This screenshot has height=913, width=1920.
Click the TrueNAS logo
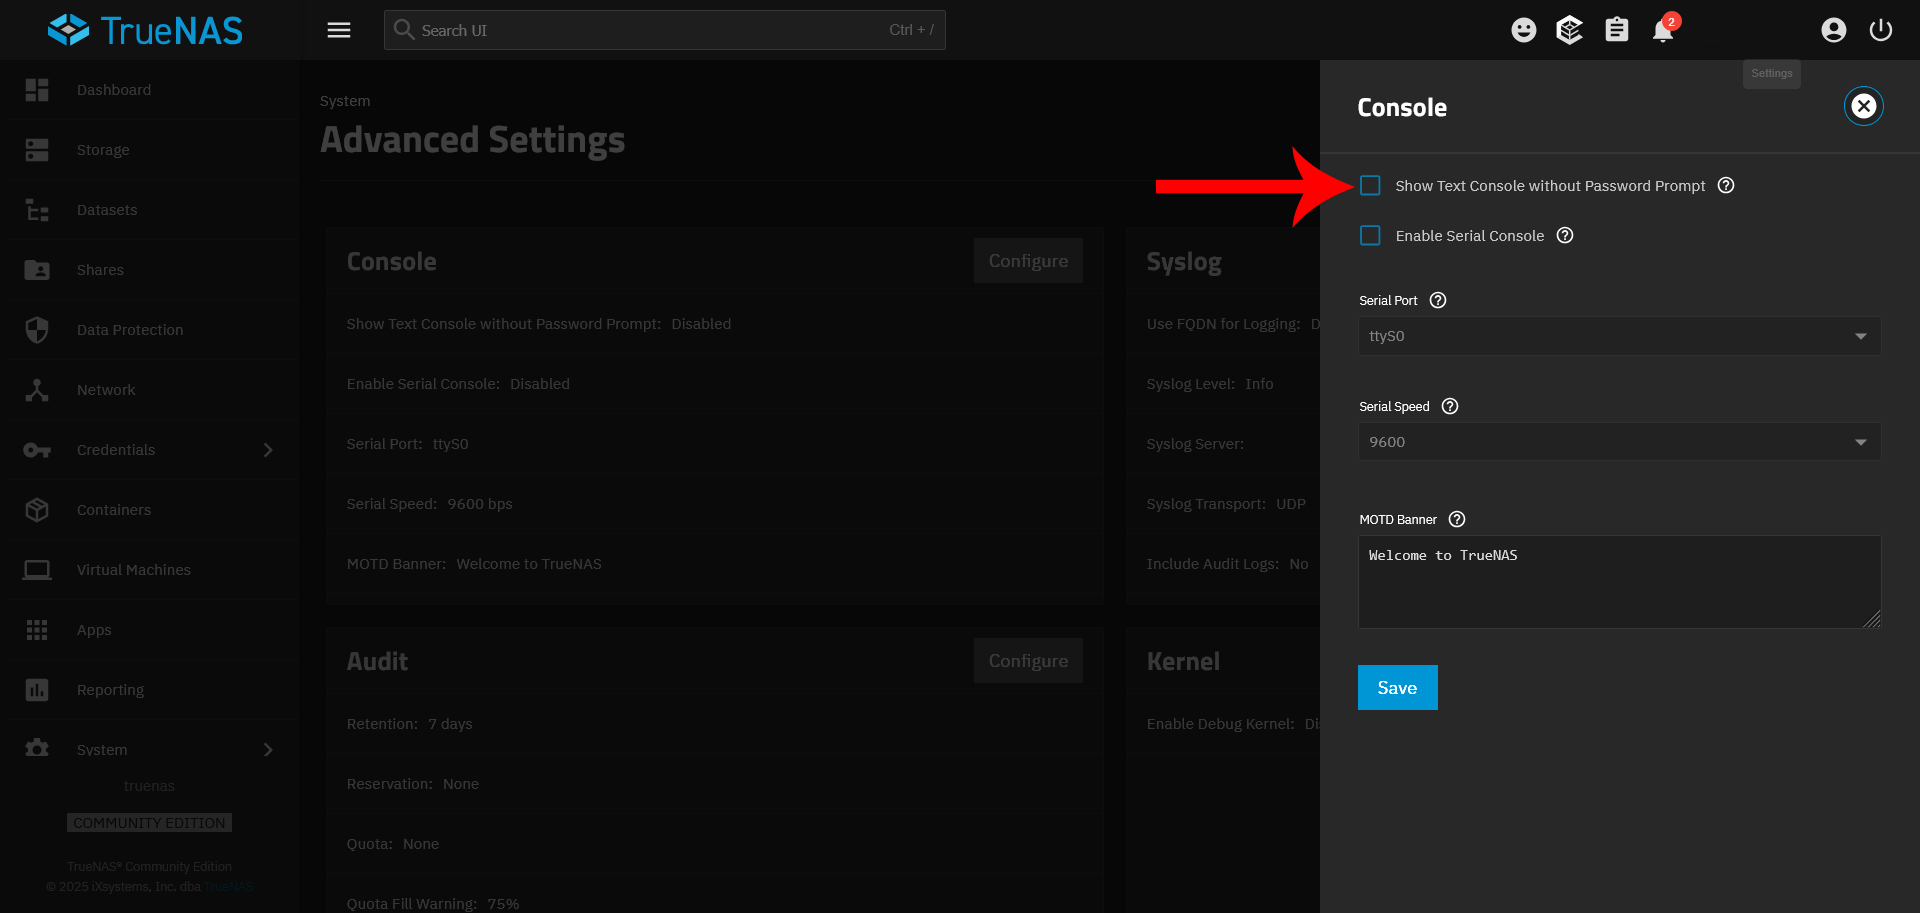[x=145, y=30]
